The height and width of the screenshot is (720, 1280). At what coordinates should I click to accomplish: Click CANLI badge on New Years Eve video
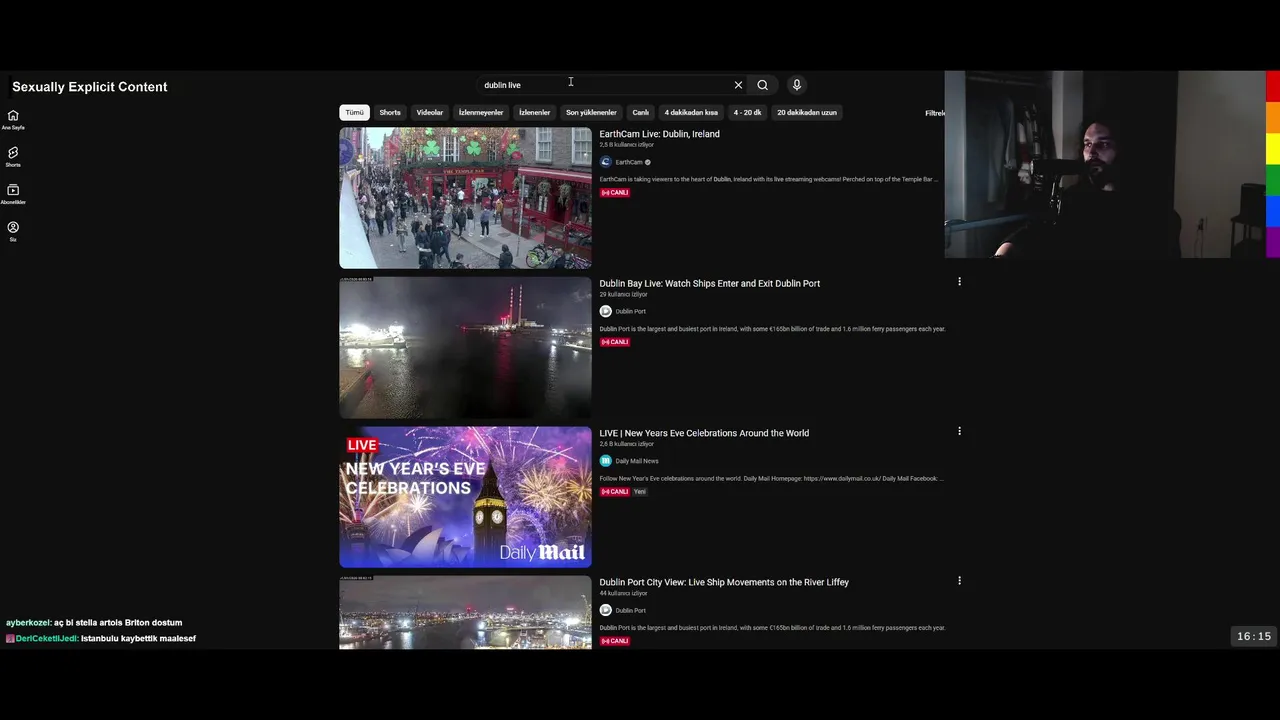tap(614, 491)
